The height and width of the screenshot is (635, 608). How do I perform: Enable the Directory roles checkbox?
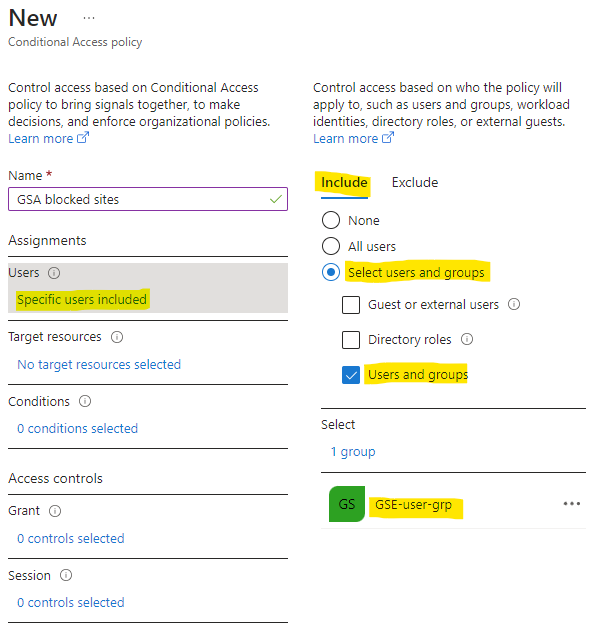[x=351, y=340]
